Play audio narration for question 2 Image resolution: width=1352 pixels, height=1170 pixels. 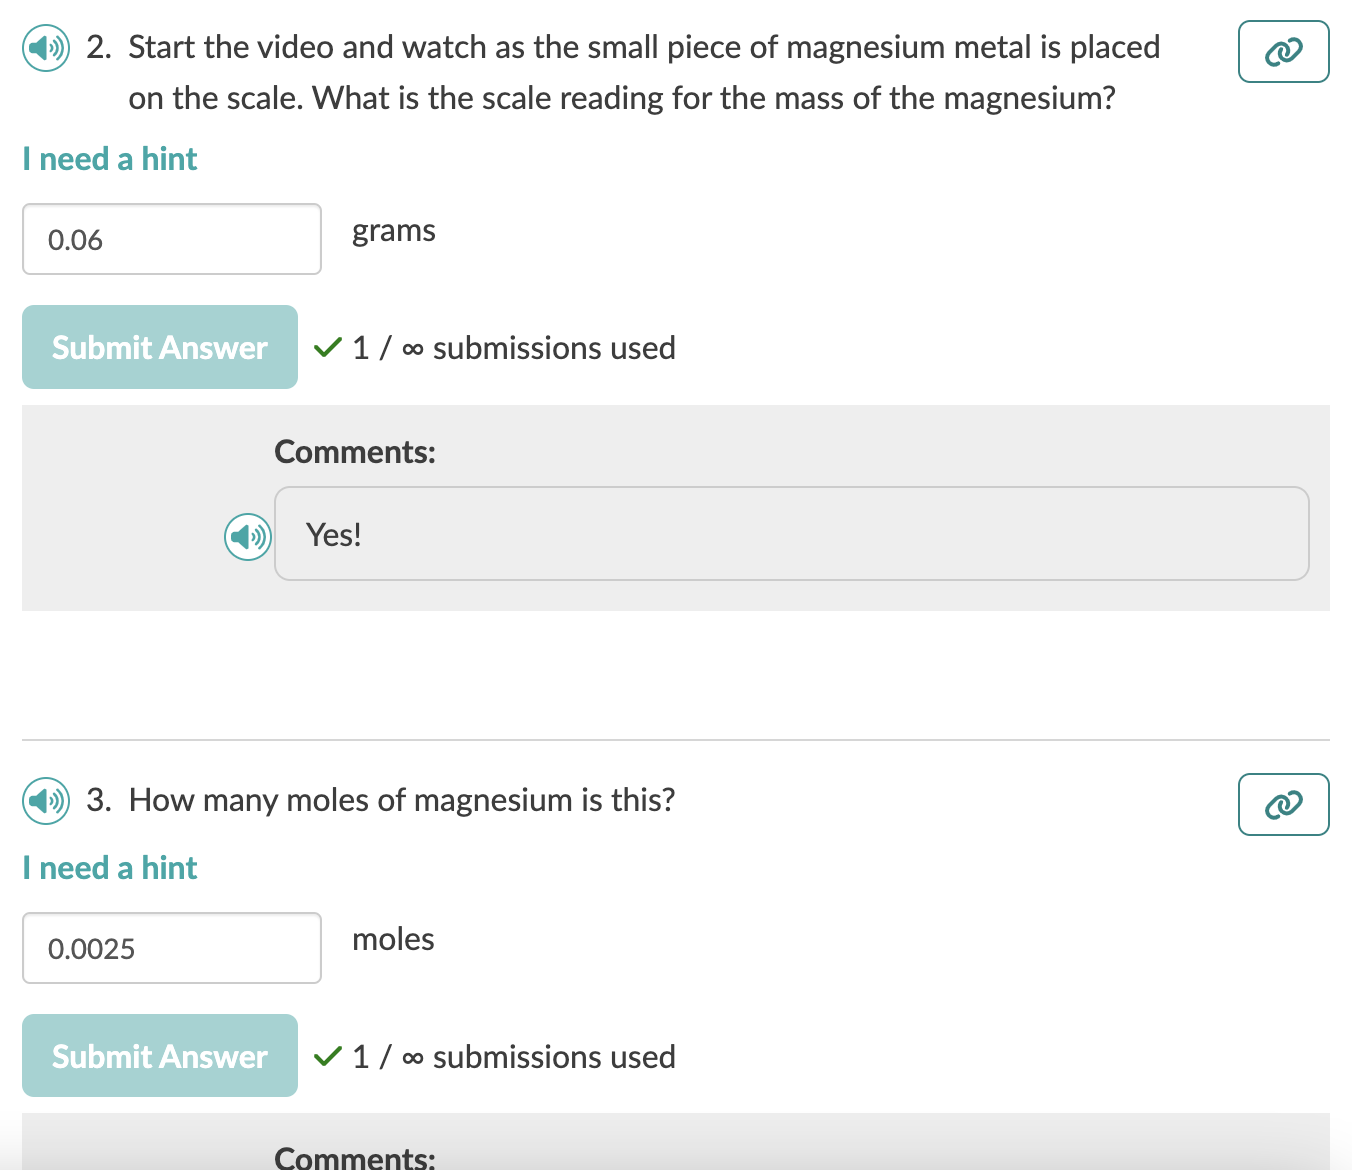pyautogui.click(x=45, y=48)
